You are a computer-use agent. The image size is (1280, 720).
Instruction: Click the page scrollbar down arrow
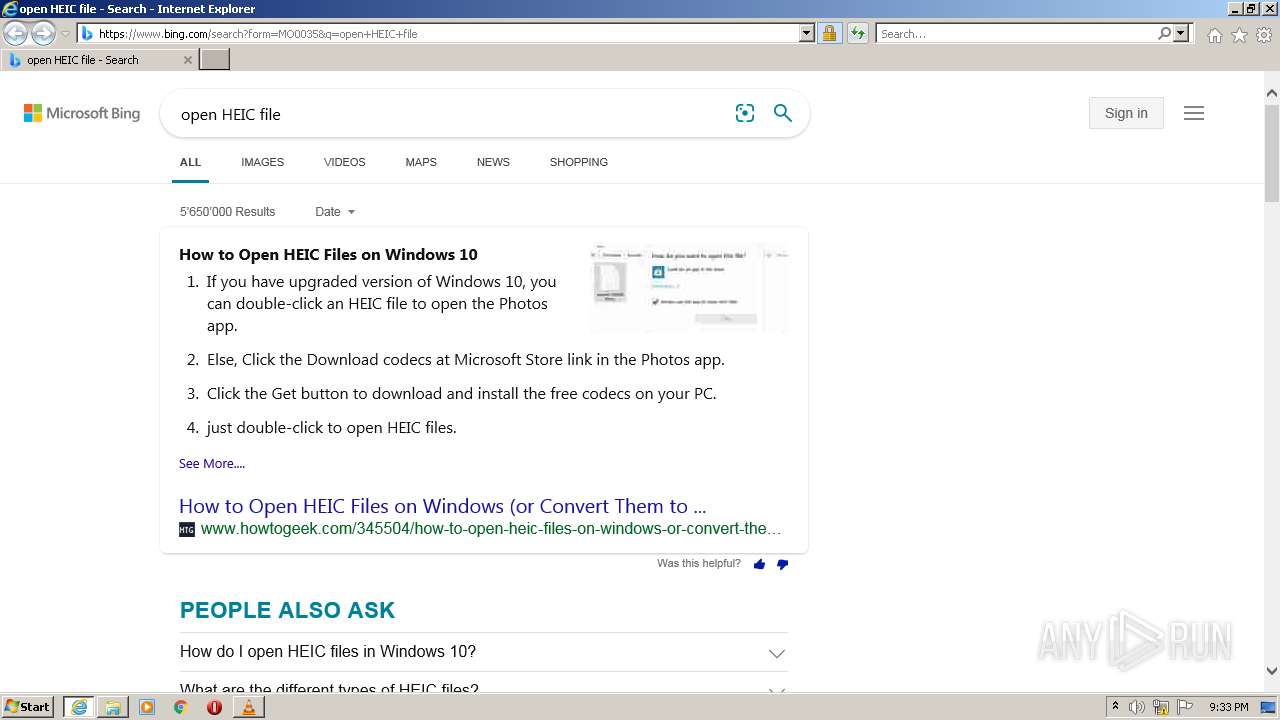click(x=1272, y=671)
